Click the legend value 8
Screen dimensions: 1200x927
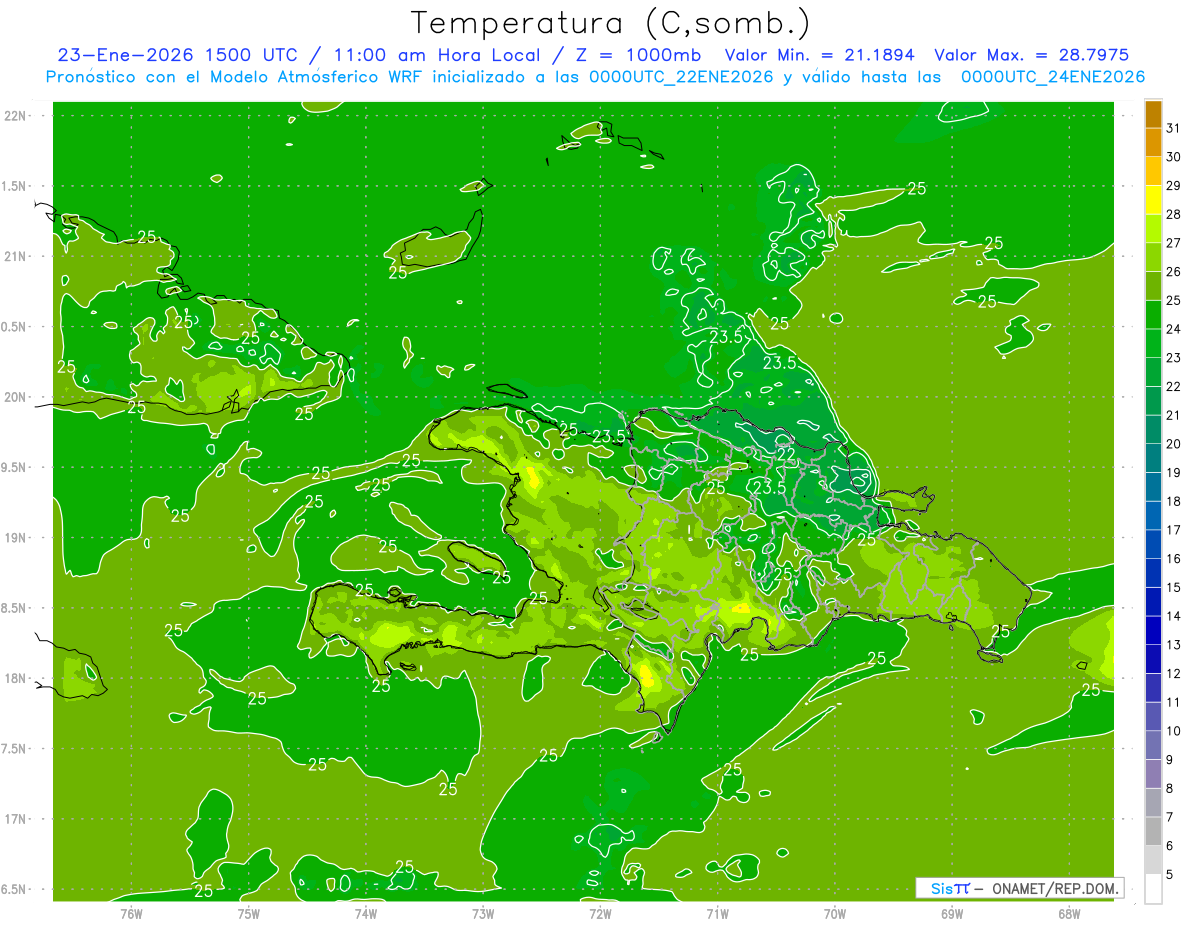1170,788
